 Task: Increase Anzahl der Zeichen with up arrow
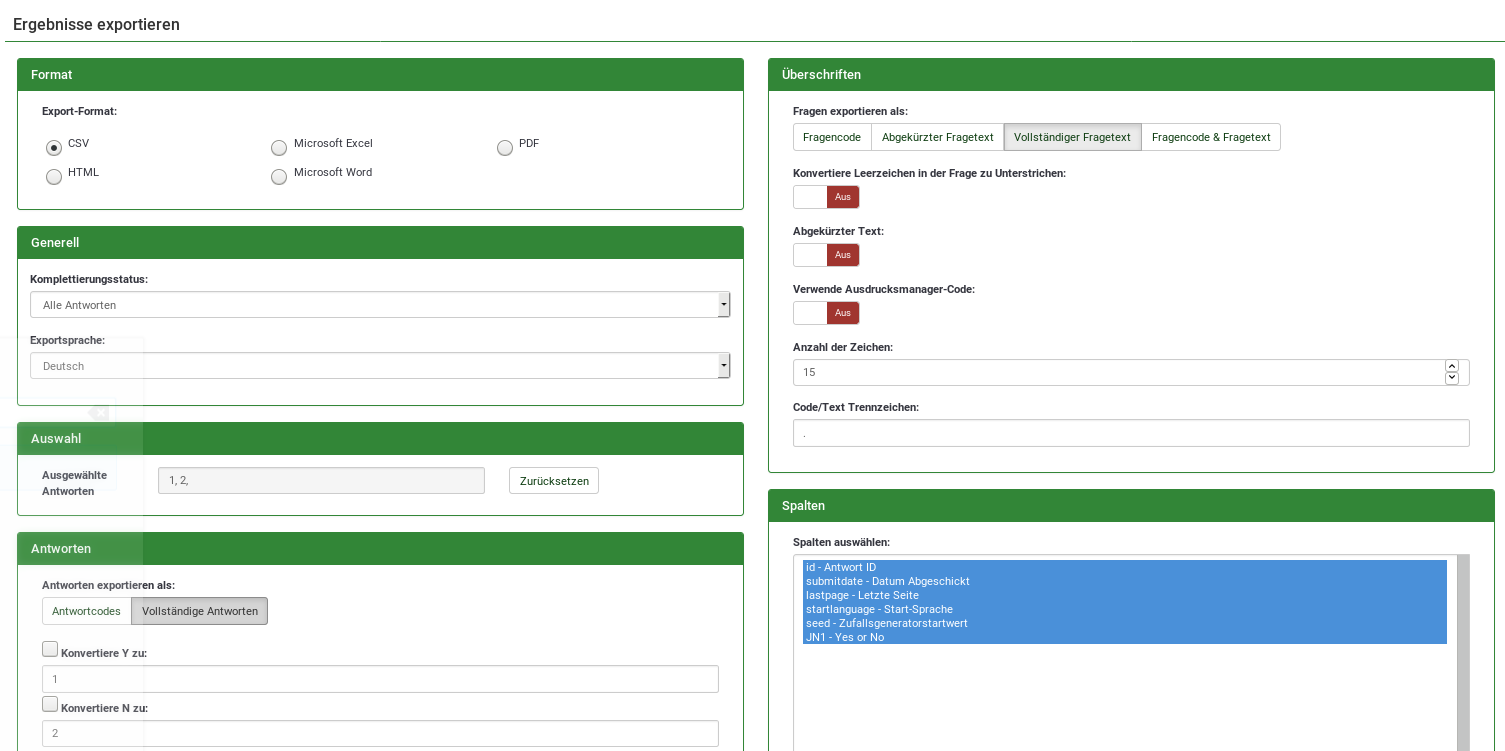point(1451,366)
